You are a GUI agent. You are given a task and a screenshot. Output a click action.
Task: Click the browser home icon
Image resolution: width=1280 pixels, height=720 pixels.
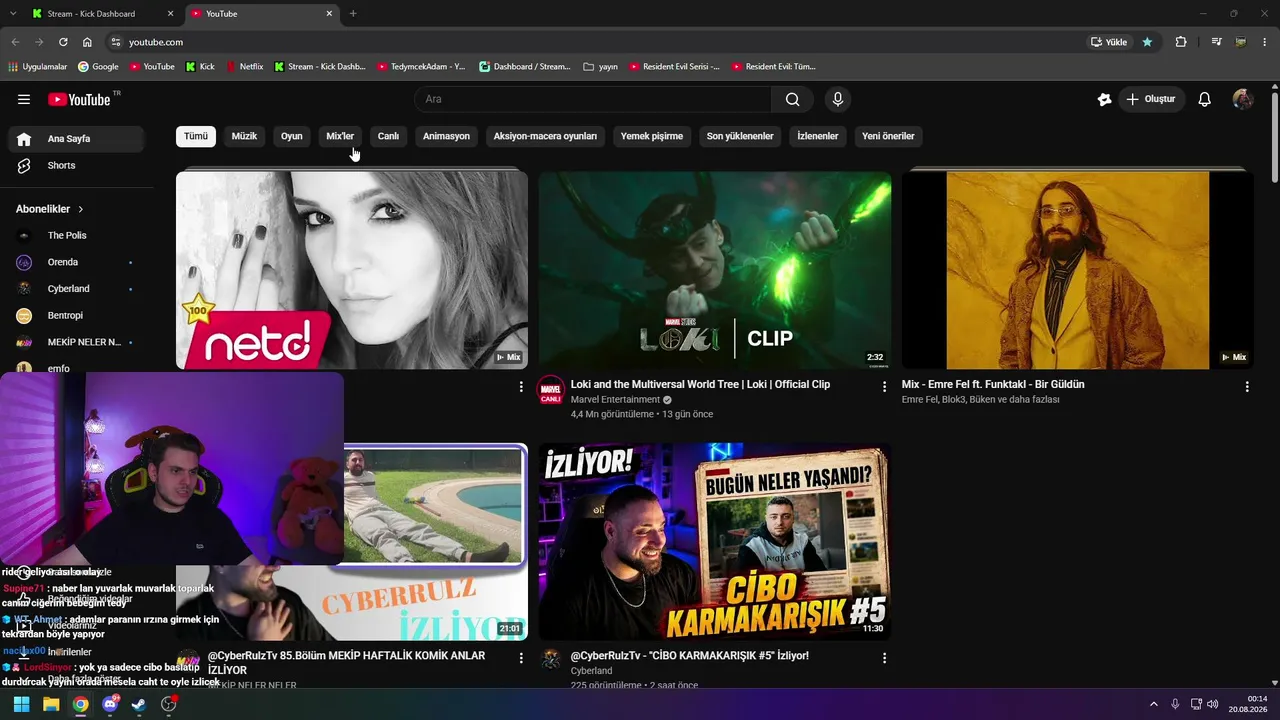pos(87,42)
